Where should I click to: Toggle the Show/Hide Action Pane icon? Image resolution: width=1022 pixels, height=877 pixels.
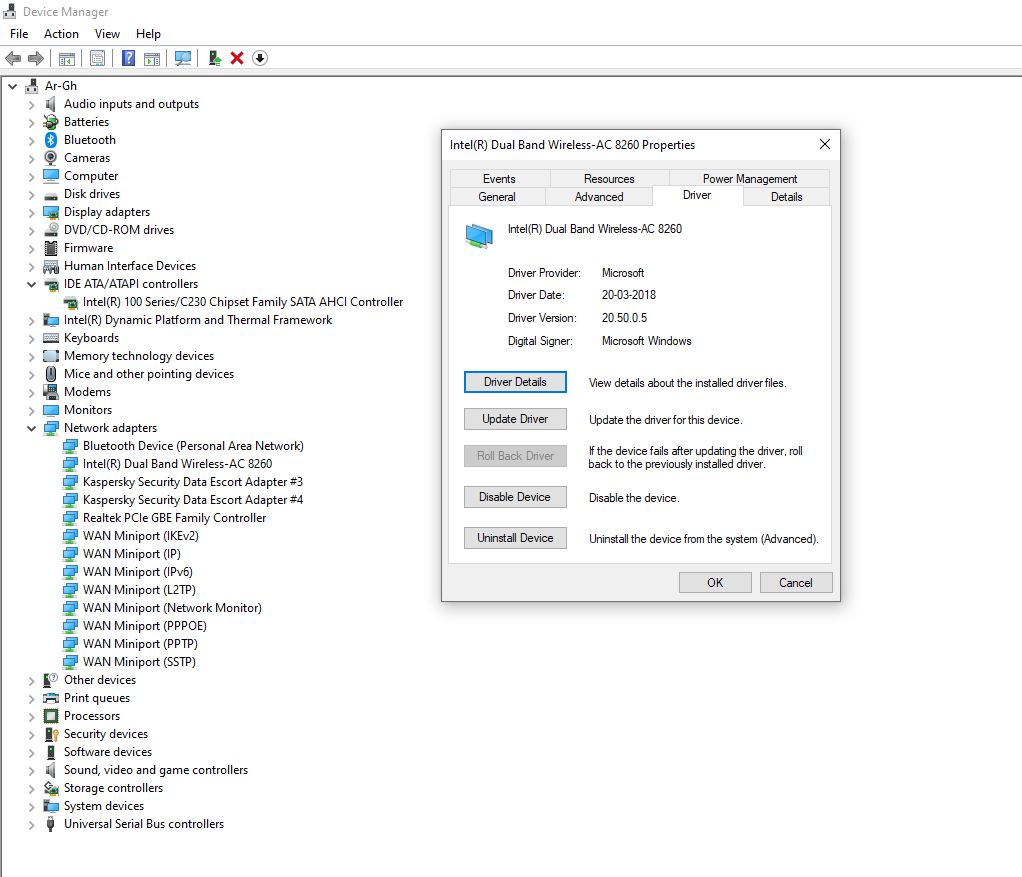pyautogui.click(x=152, y=59)
